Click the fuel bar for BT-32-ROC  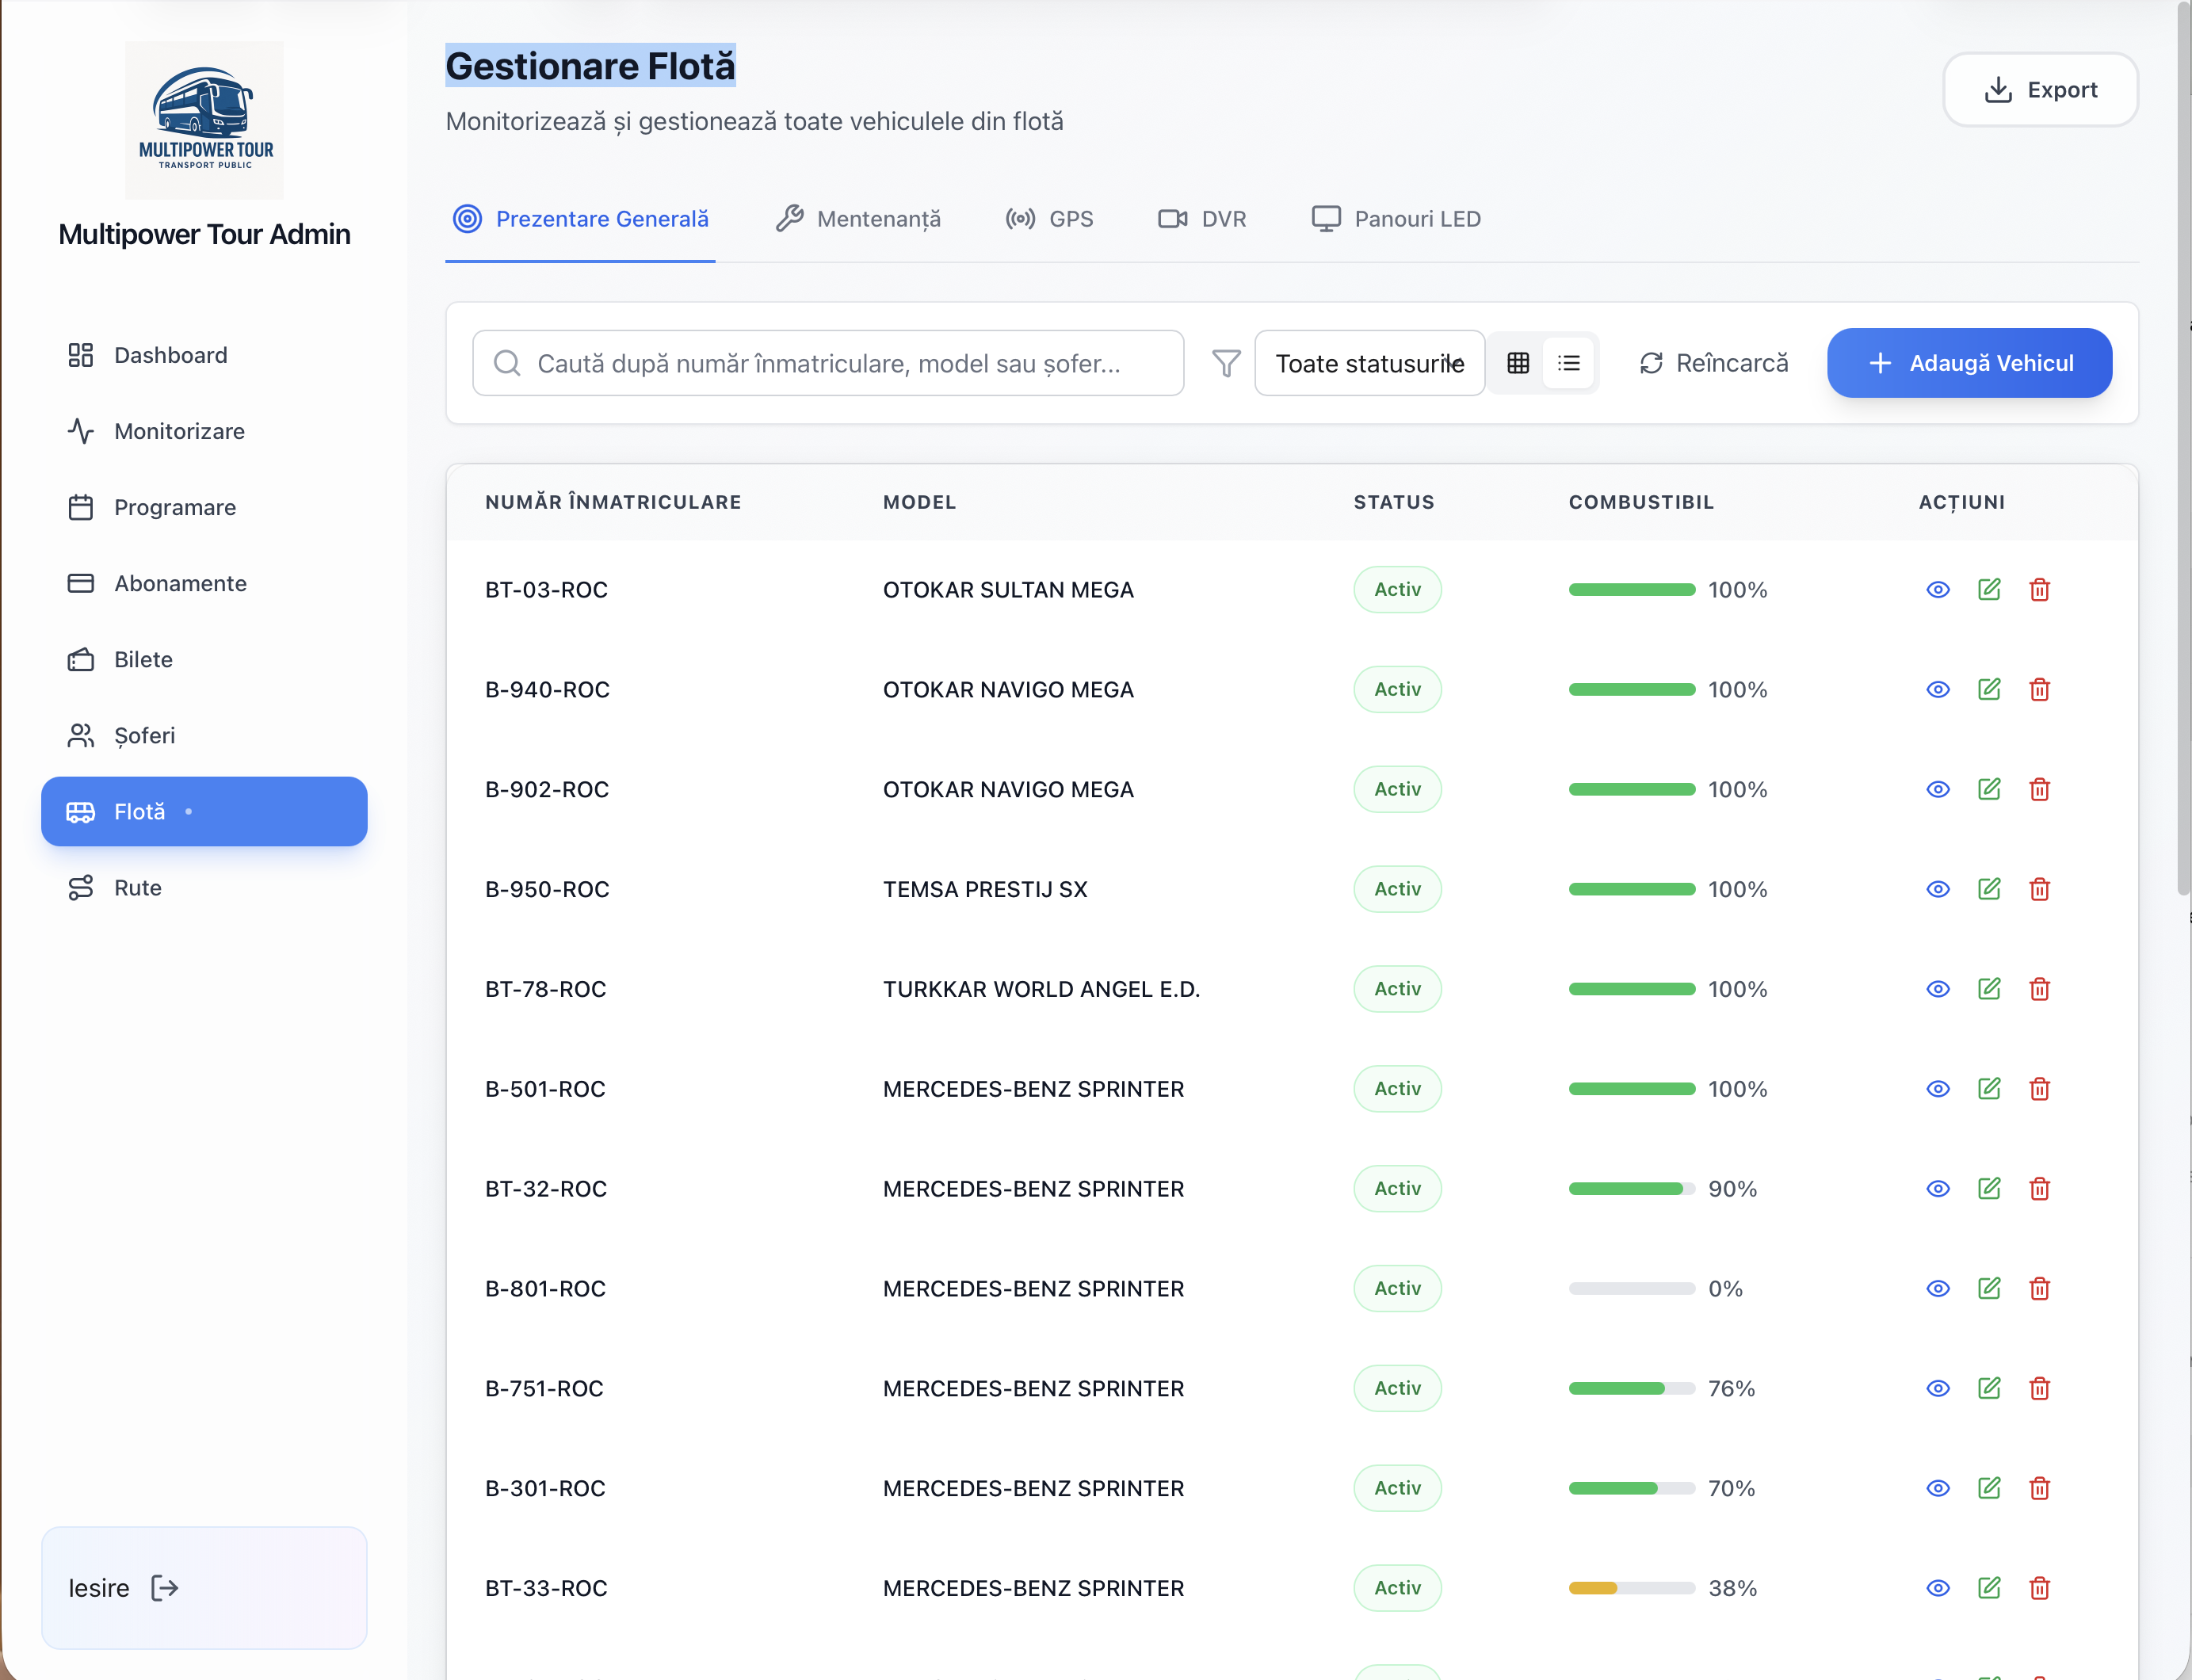pos(1631,1188)
